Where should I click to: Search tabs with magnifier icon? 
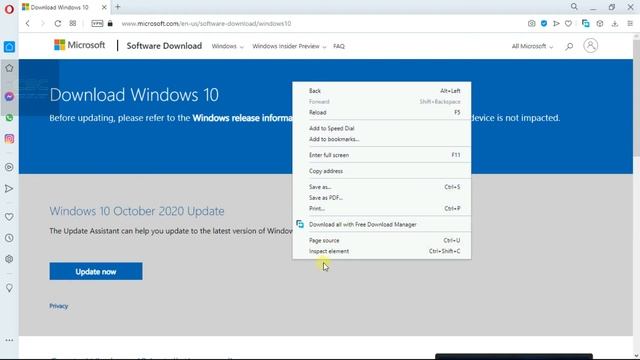point(574,7)
